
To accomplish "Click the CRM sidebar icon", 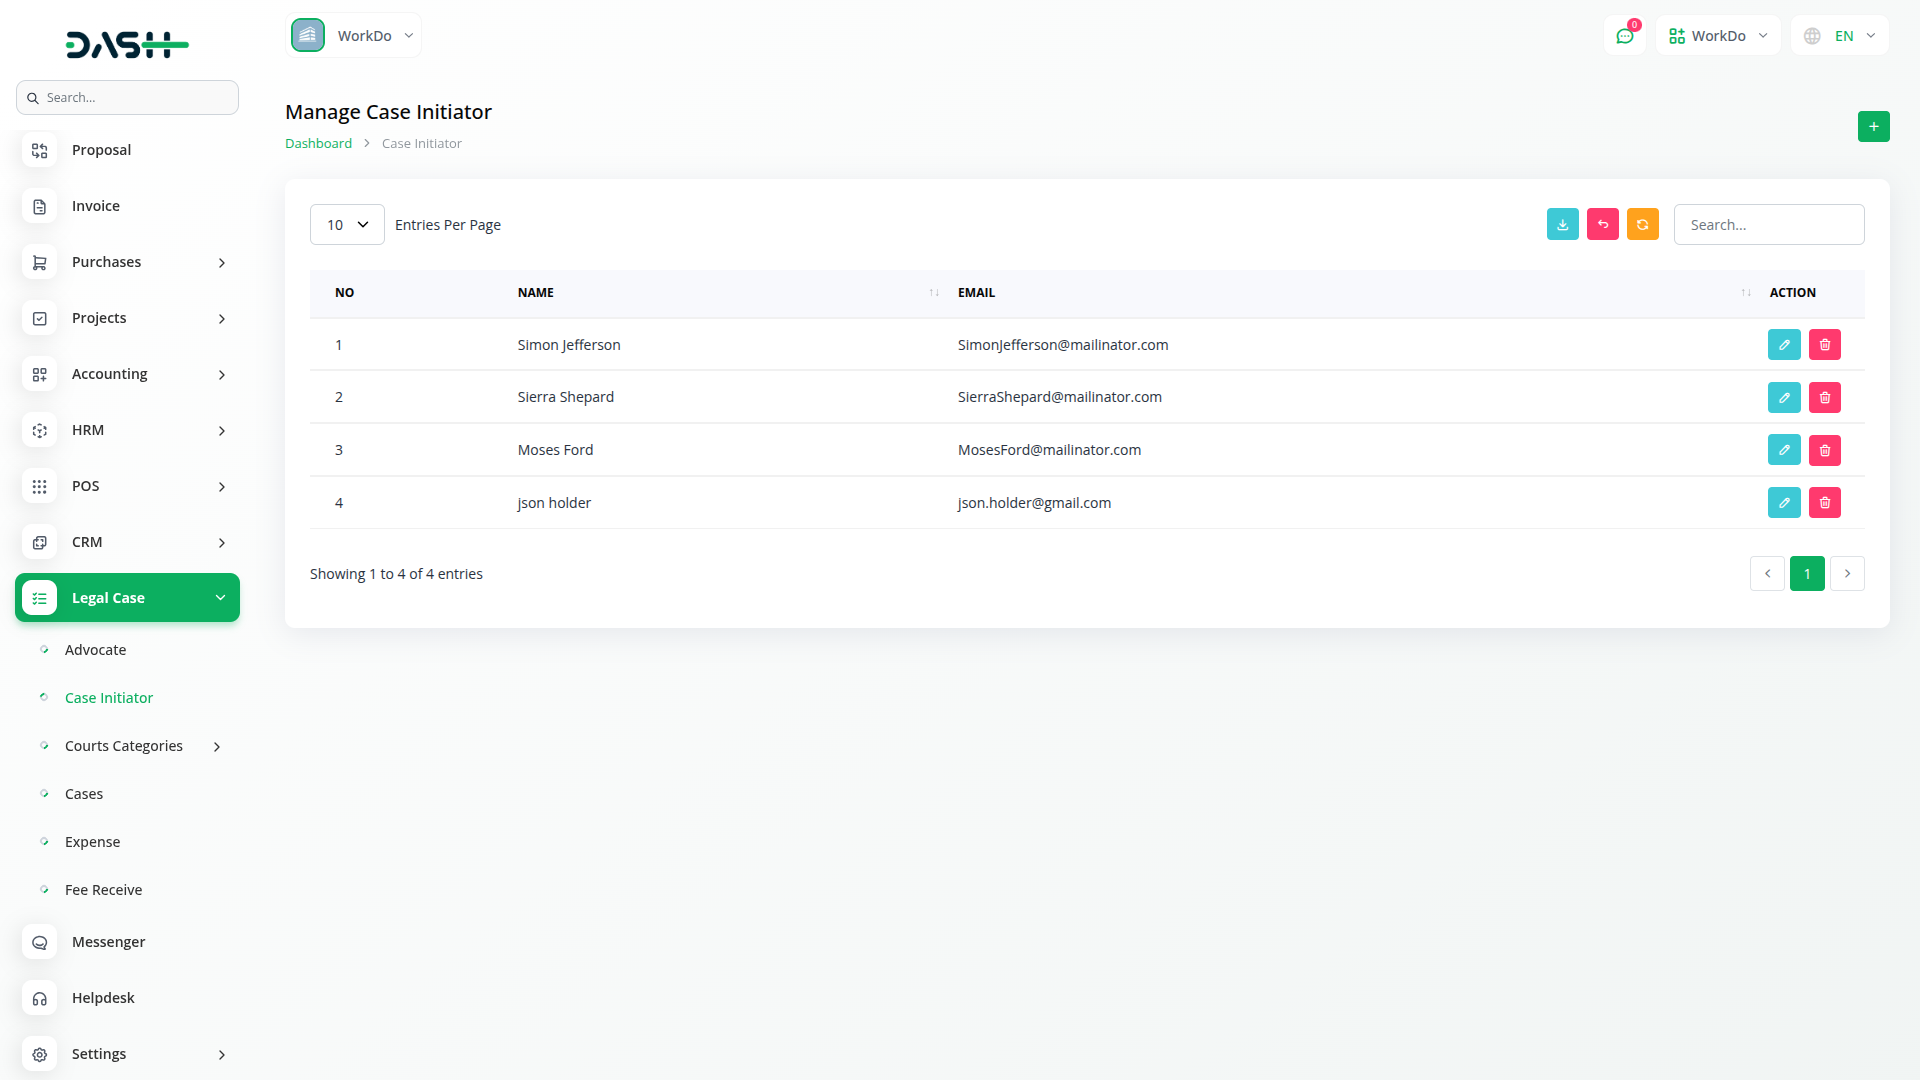I will point(39,542).
